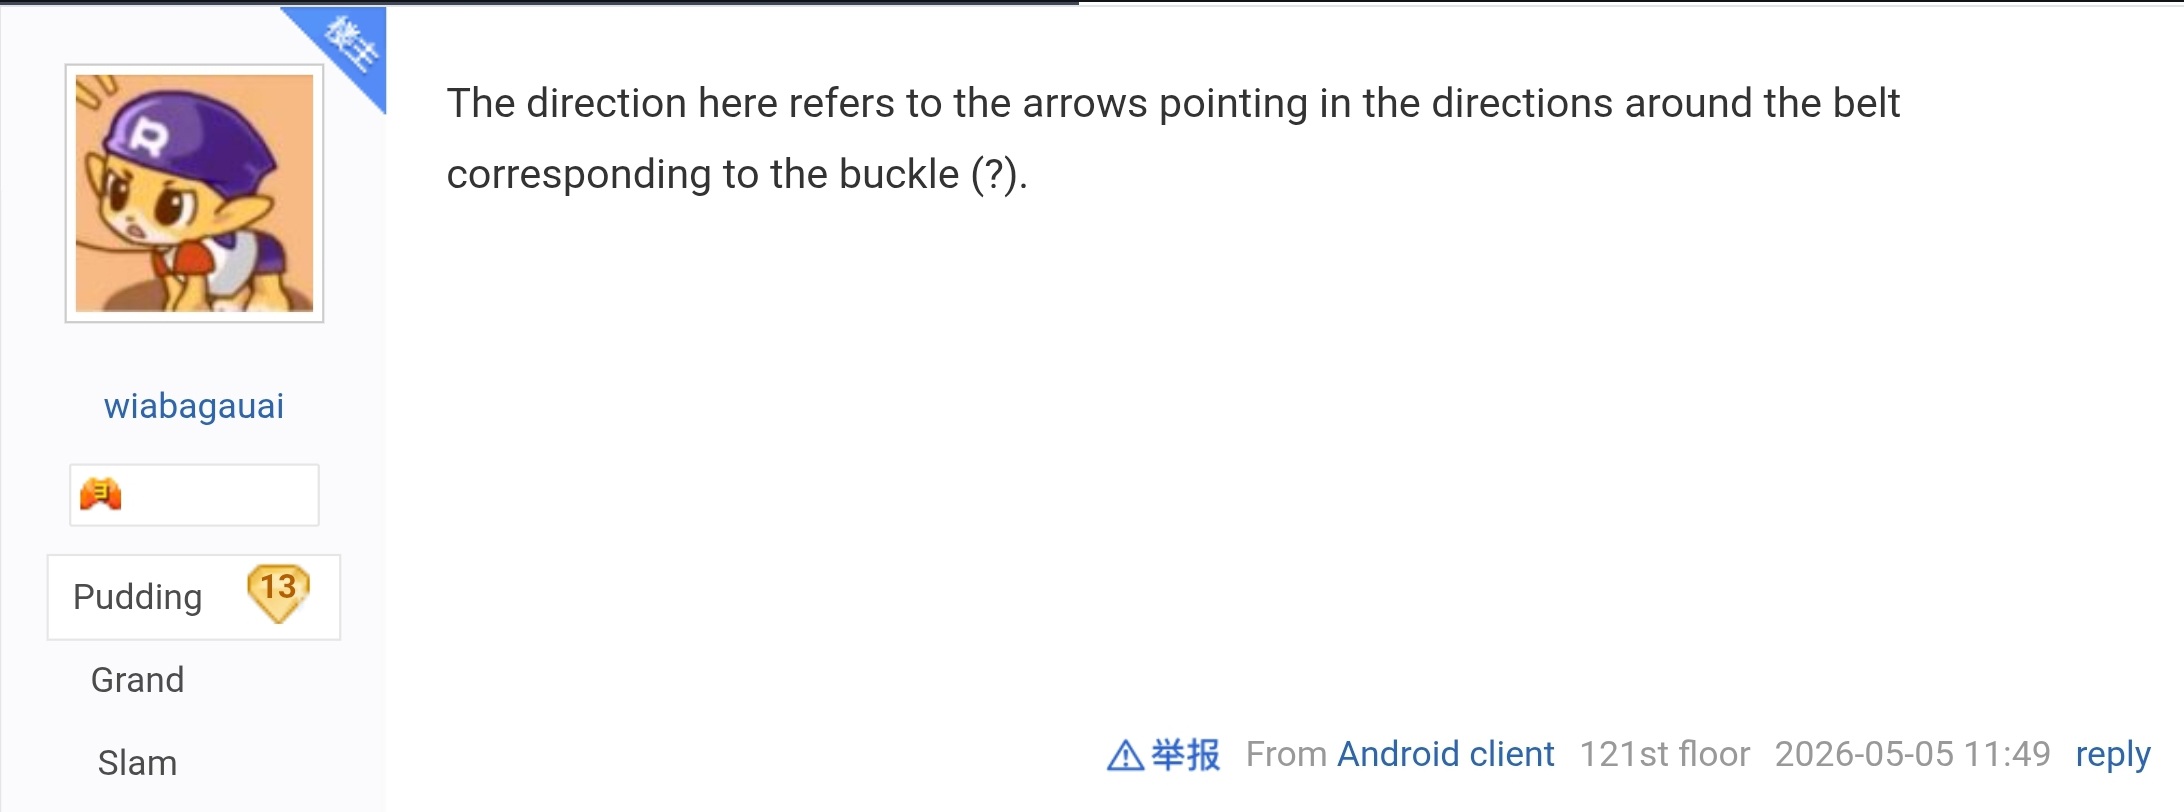Report this post via 举报
This screenshot has width=2184, height=812.
(1185, 754)
